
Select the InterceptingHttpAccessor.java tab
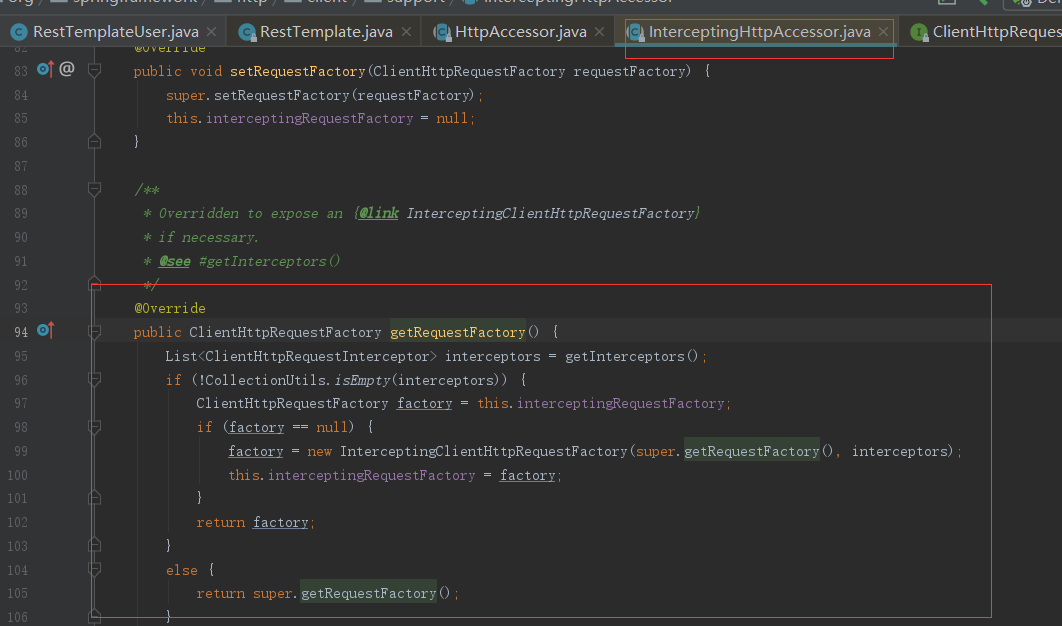759,32
